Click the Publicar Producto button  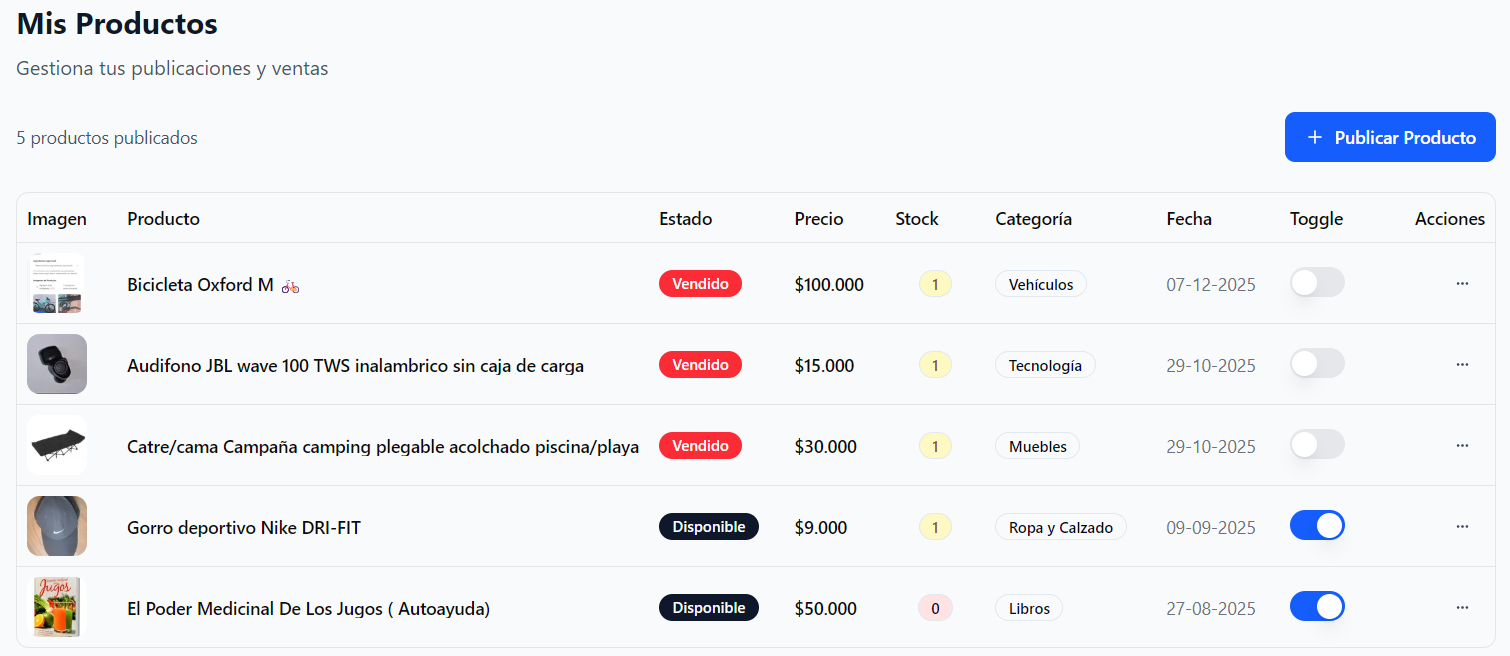coord(1390,137)
